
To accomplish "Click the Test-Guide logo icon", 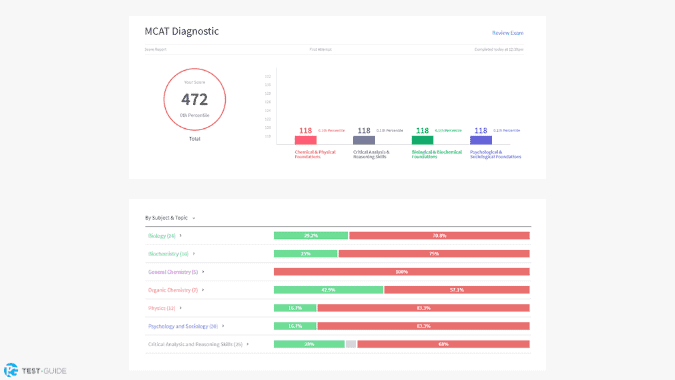I will 11,370.
